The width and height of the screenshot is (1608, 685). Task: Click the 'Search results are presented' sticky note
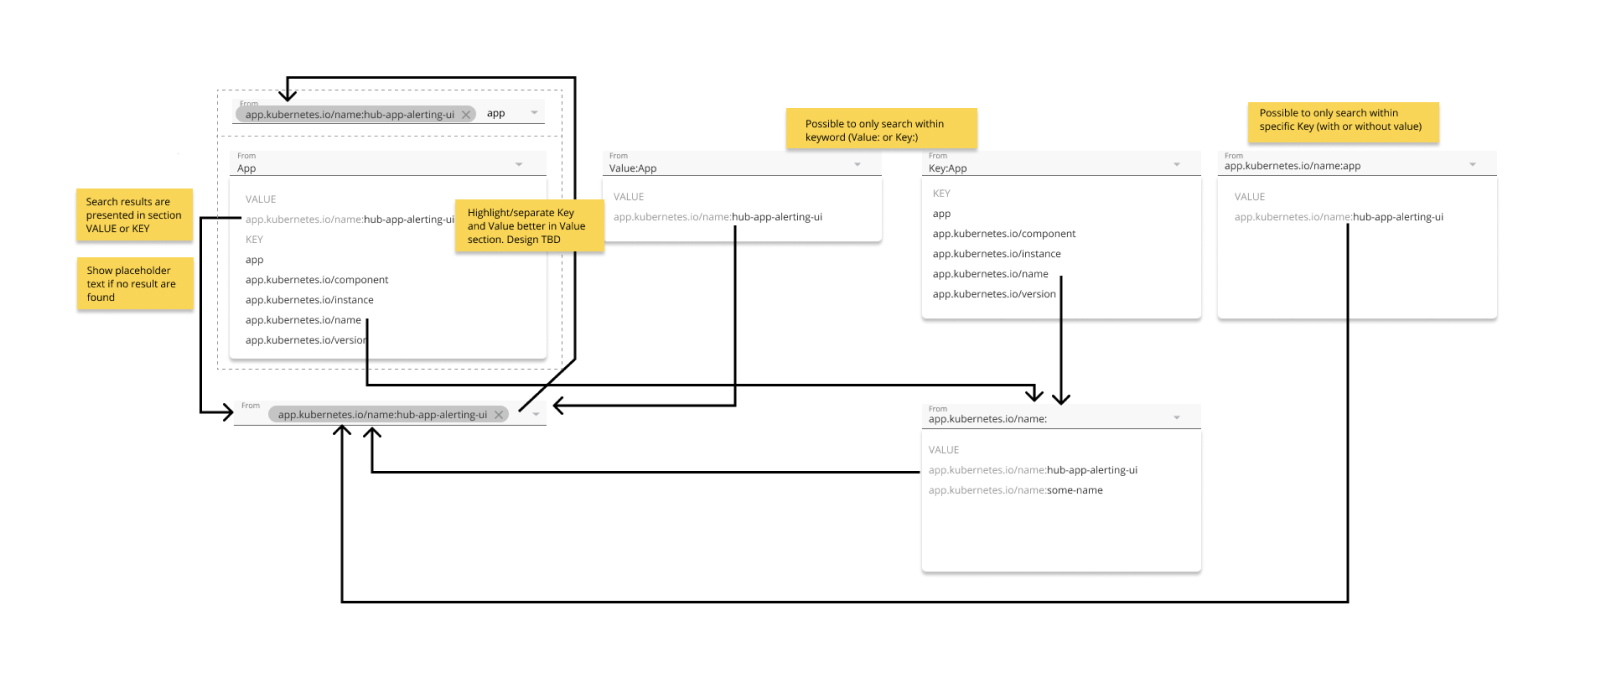pos(134,215)
